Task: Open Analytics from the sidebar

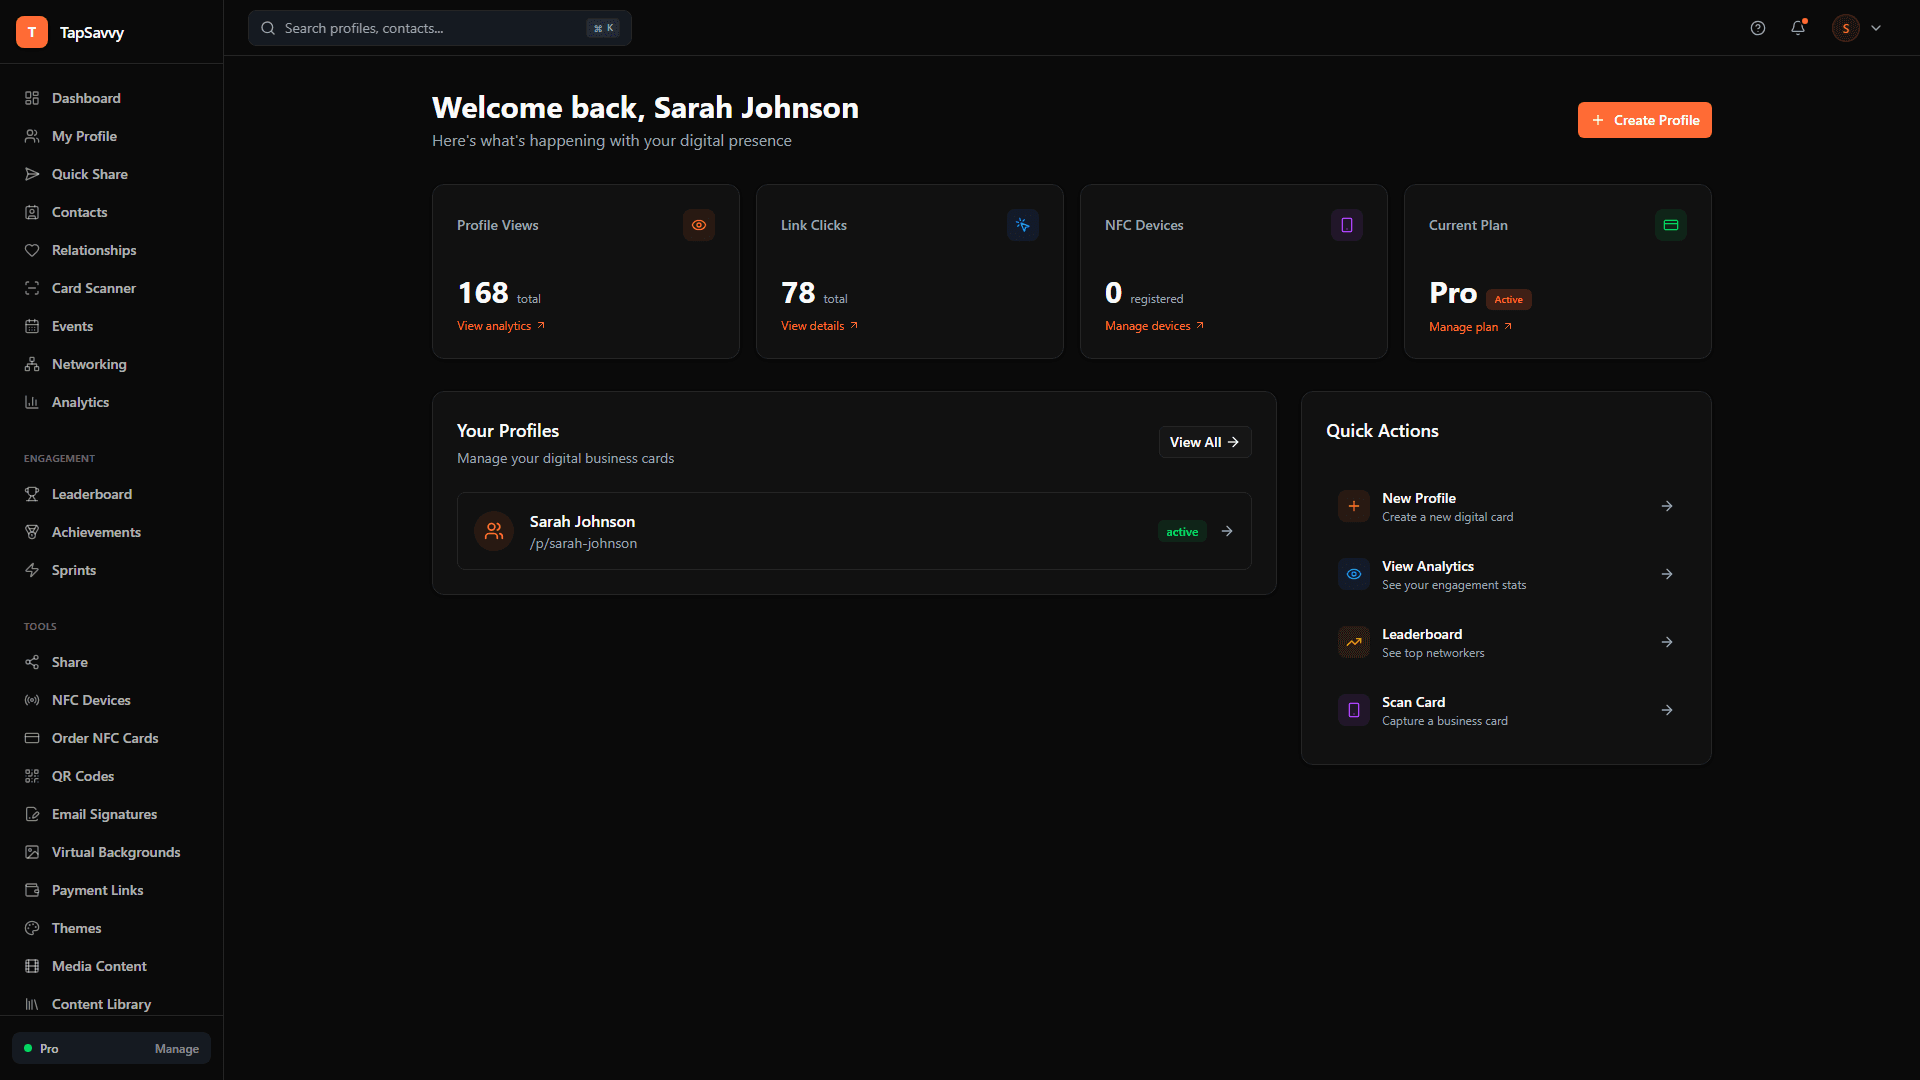Action: pyautogui.click(x=80, y=402)
